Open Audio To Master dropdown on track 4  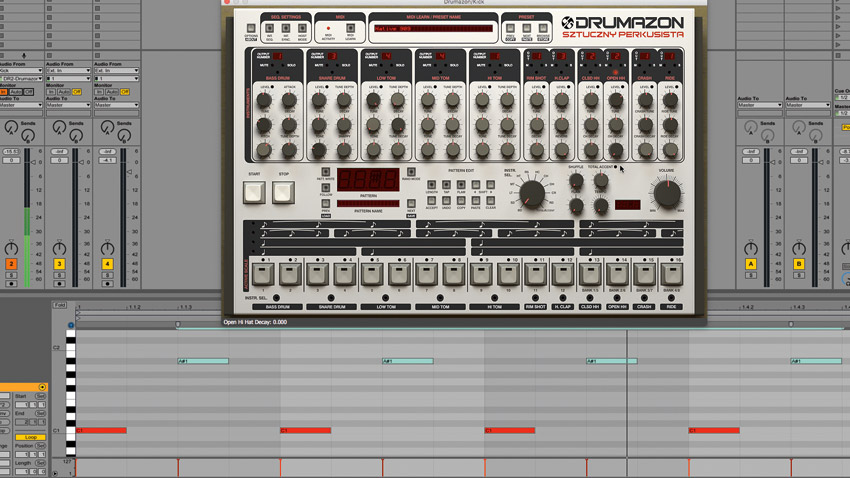[x=116, y=105]
